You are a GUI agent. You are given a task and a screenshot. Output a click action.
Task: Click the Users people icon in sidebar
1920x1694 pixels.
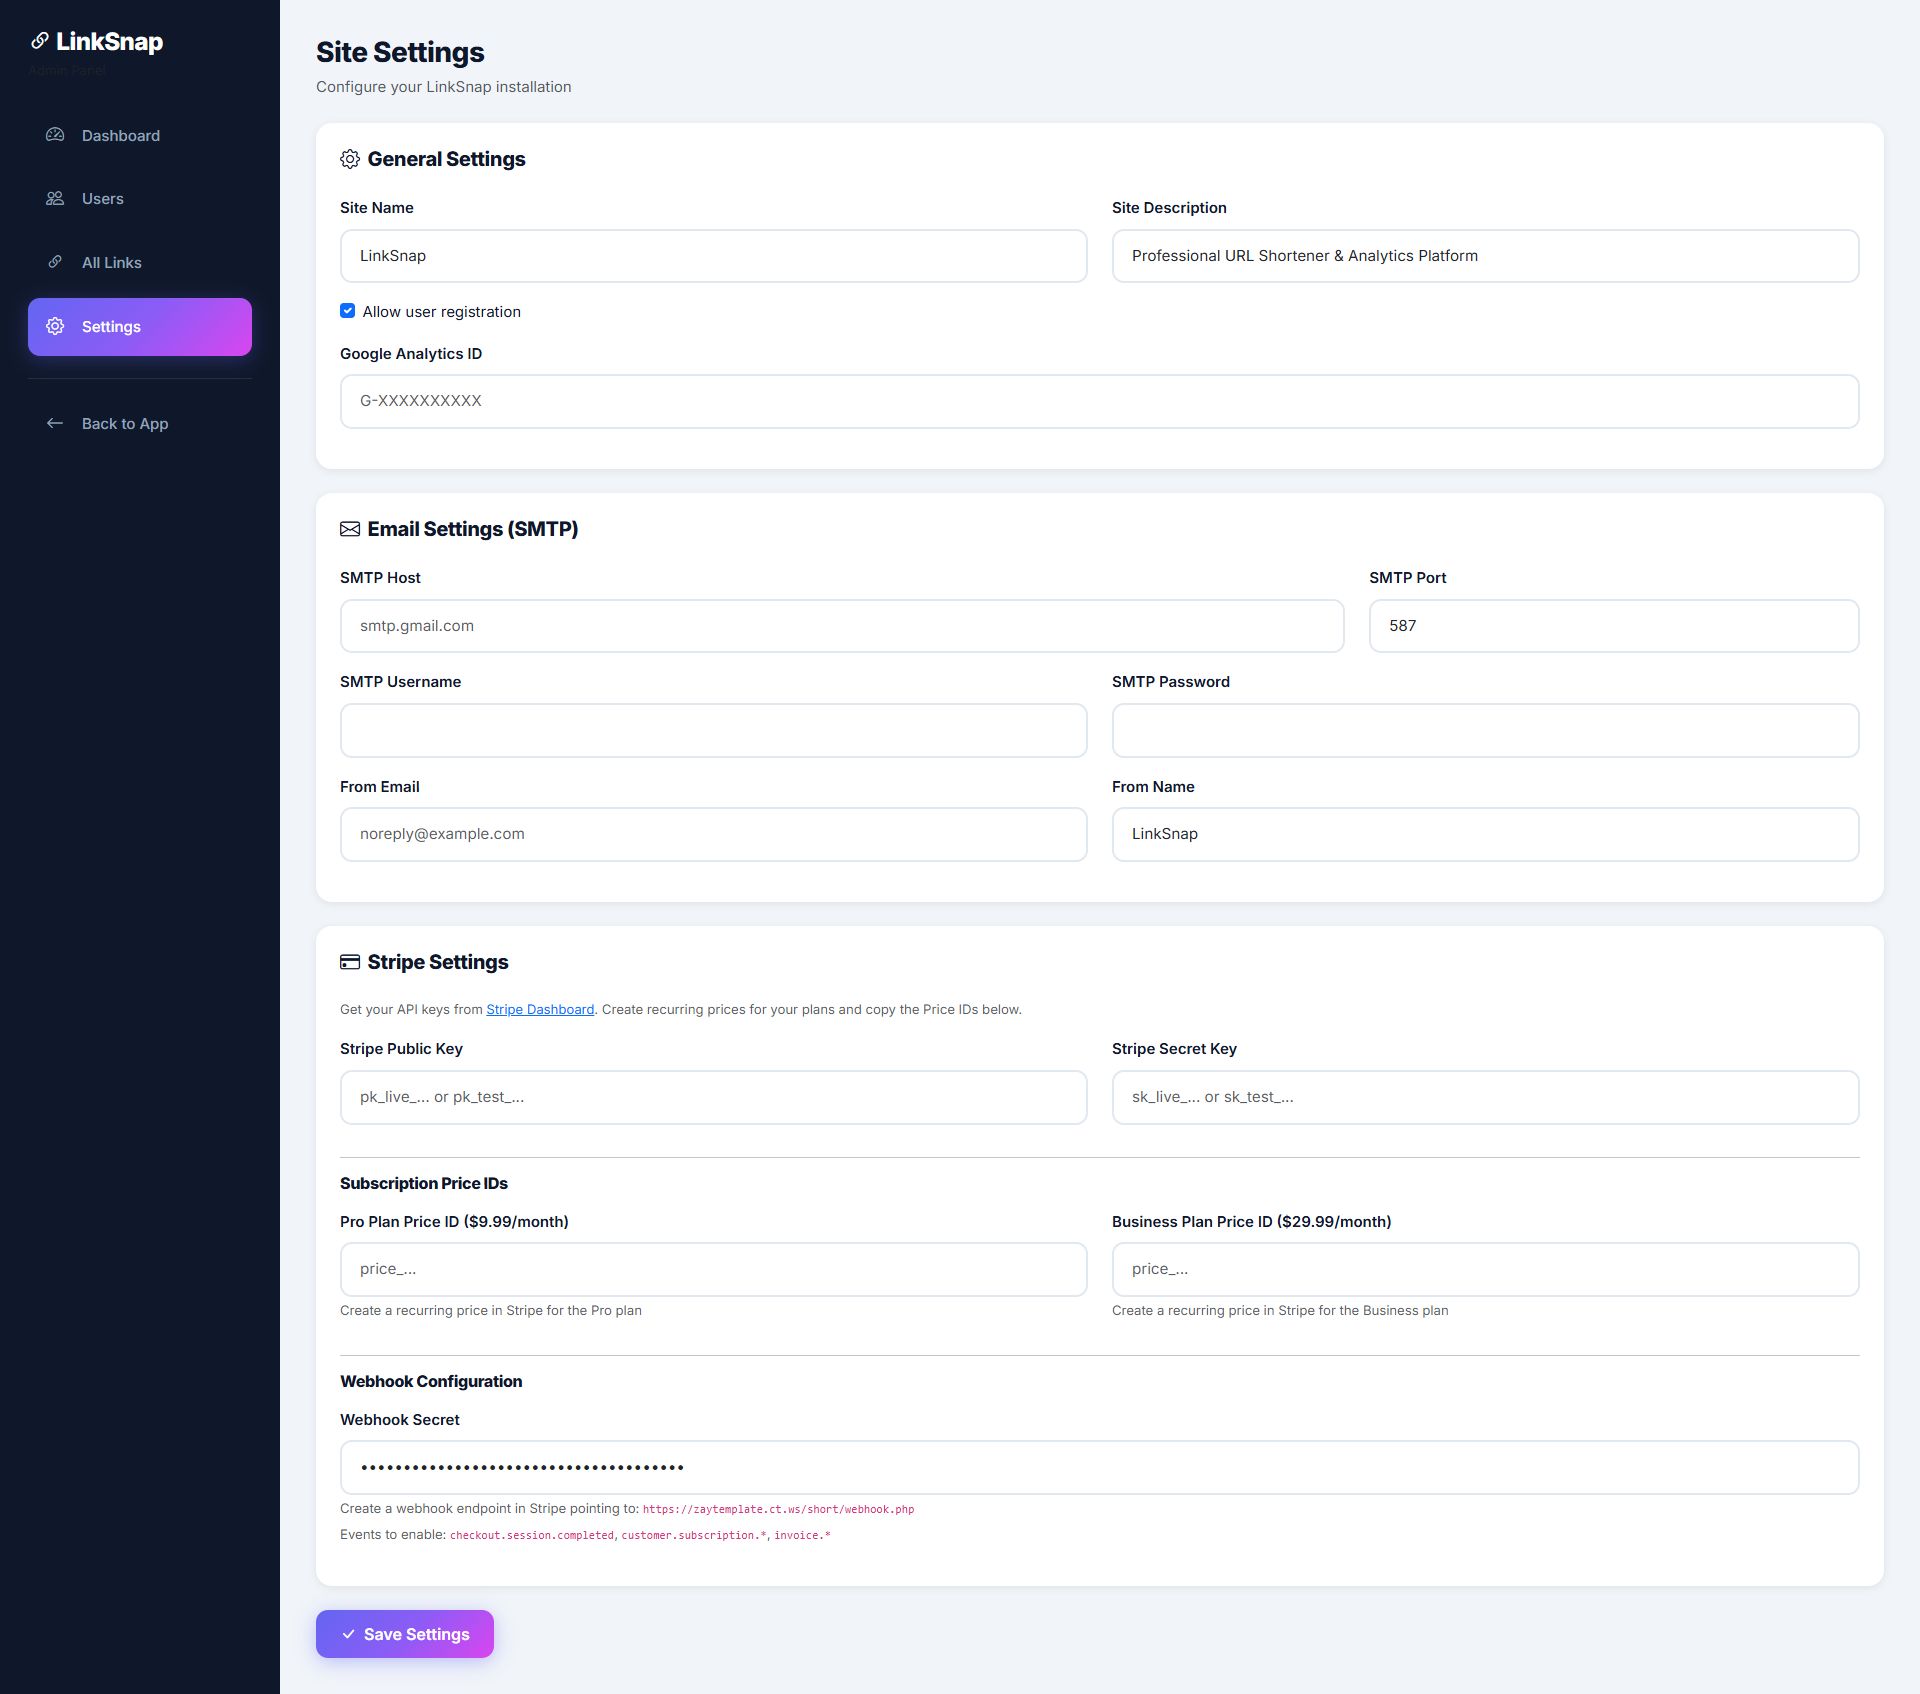click(55, 199)
